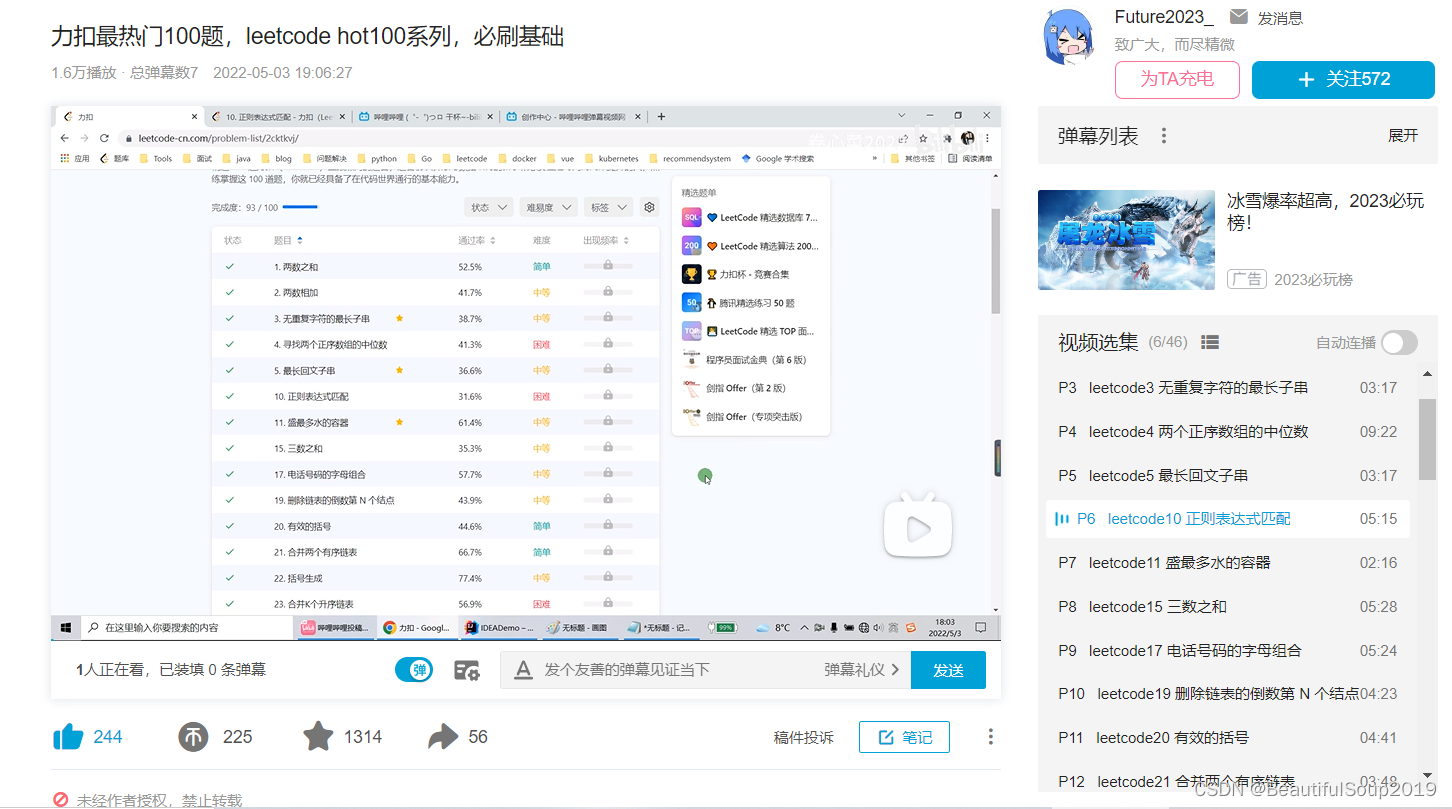Click the Chrome taskbar item 力扣 - Google
This screenshot has height=809, width=1452.
[417, 628]
